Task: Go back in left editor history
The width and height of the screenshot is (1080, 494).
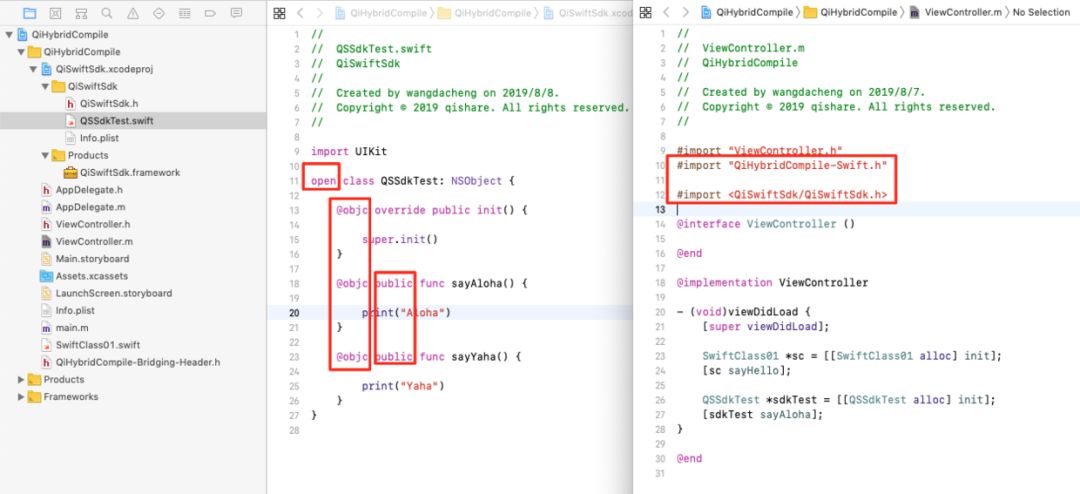Action: (300, 13)
